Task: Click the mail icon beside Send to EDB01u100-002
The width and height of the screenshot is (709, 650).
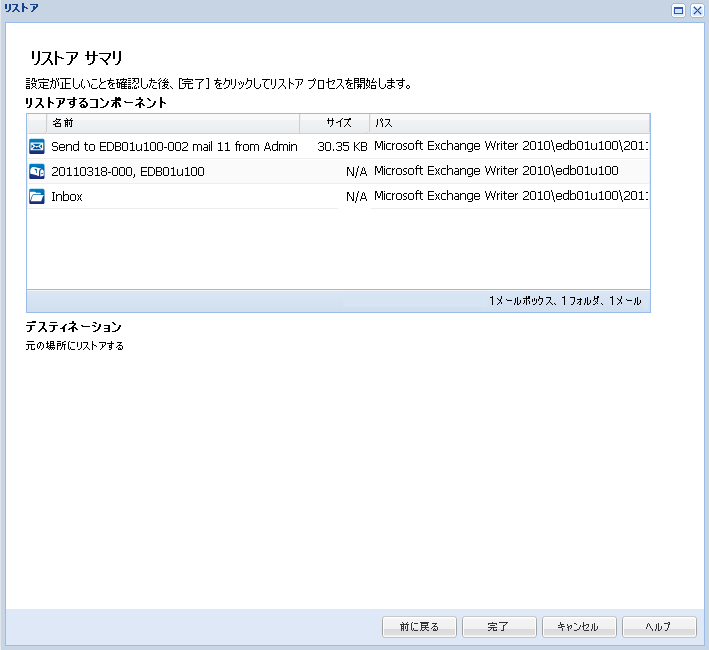Action: [37, 146]
